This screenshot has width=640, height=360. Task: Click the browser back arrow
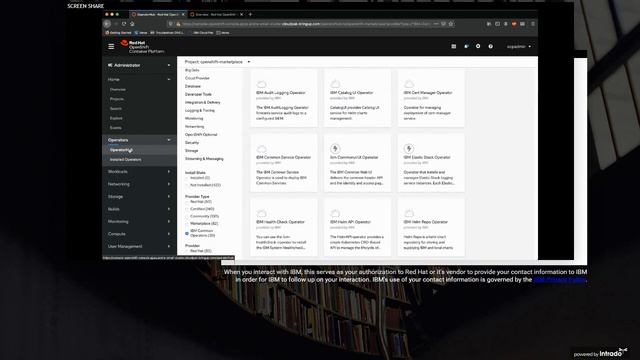click(107, 24)
